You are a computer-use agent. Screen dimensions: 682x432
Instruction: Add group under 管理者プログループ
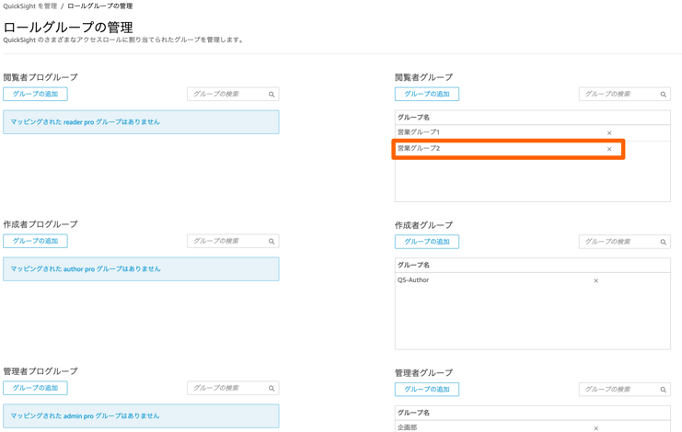point(35,388)
